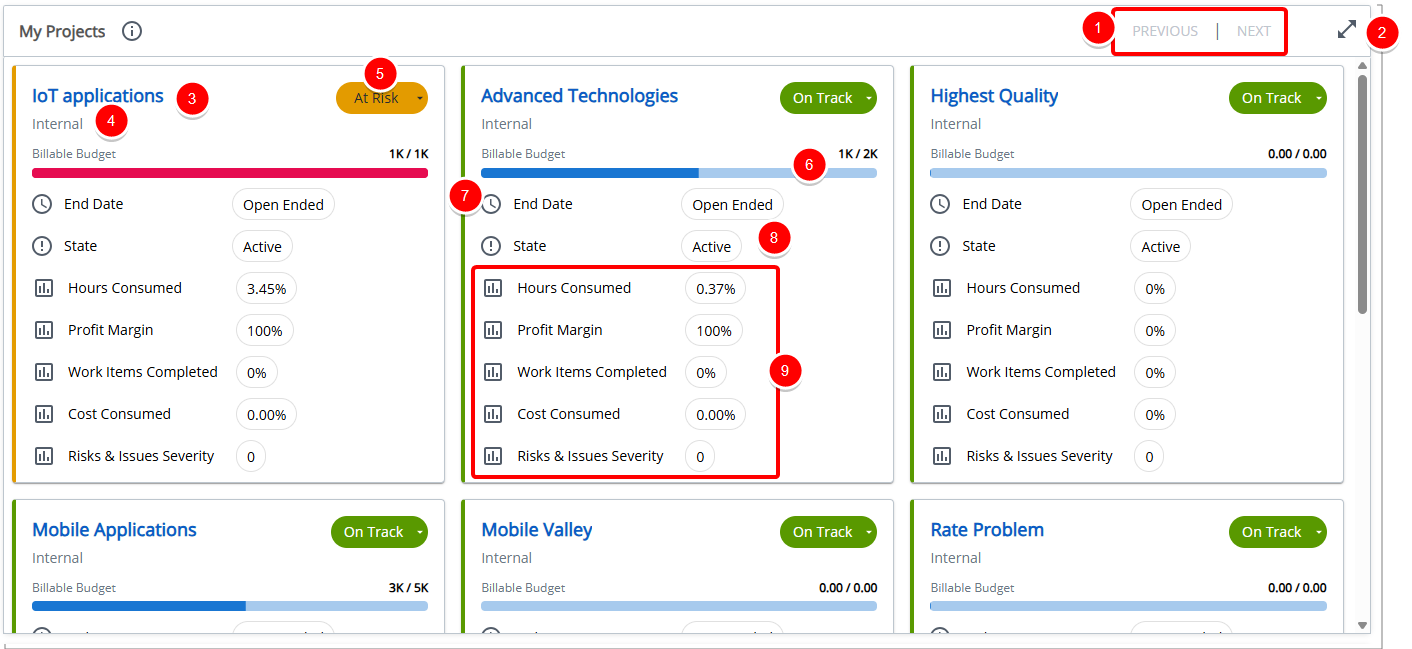Select the Hours Consumed chart icon on IoT applications
1412x649 pixels.
pyautogui.click(x=44, y=288)
